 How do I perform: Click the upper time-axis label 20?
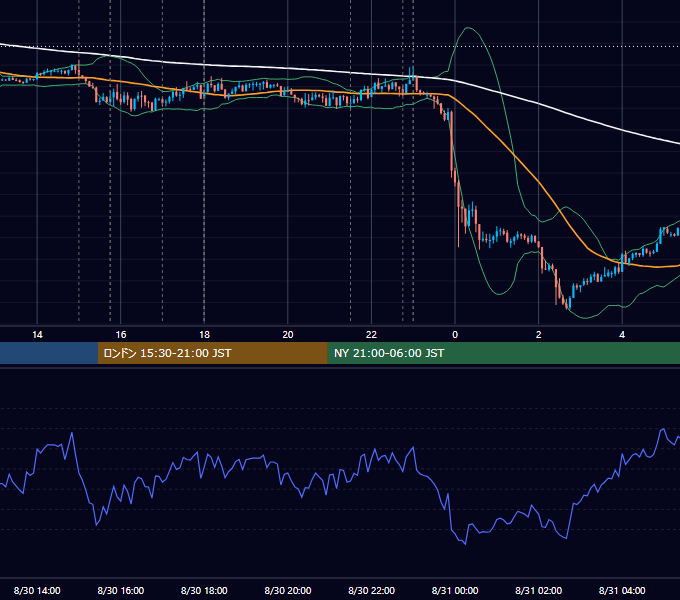click(x=288, y=335)
